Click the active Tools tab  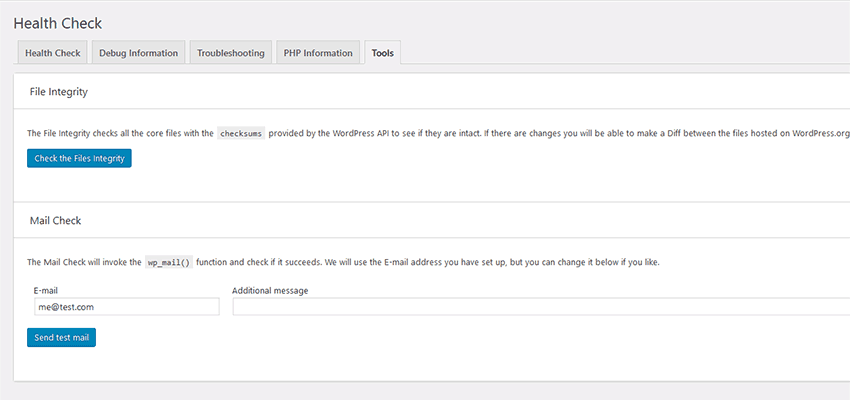pos(381,53)
